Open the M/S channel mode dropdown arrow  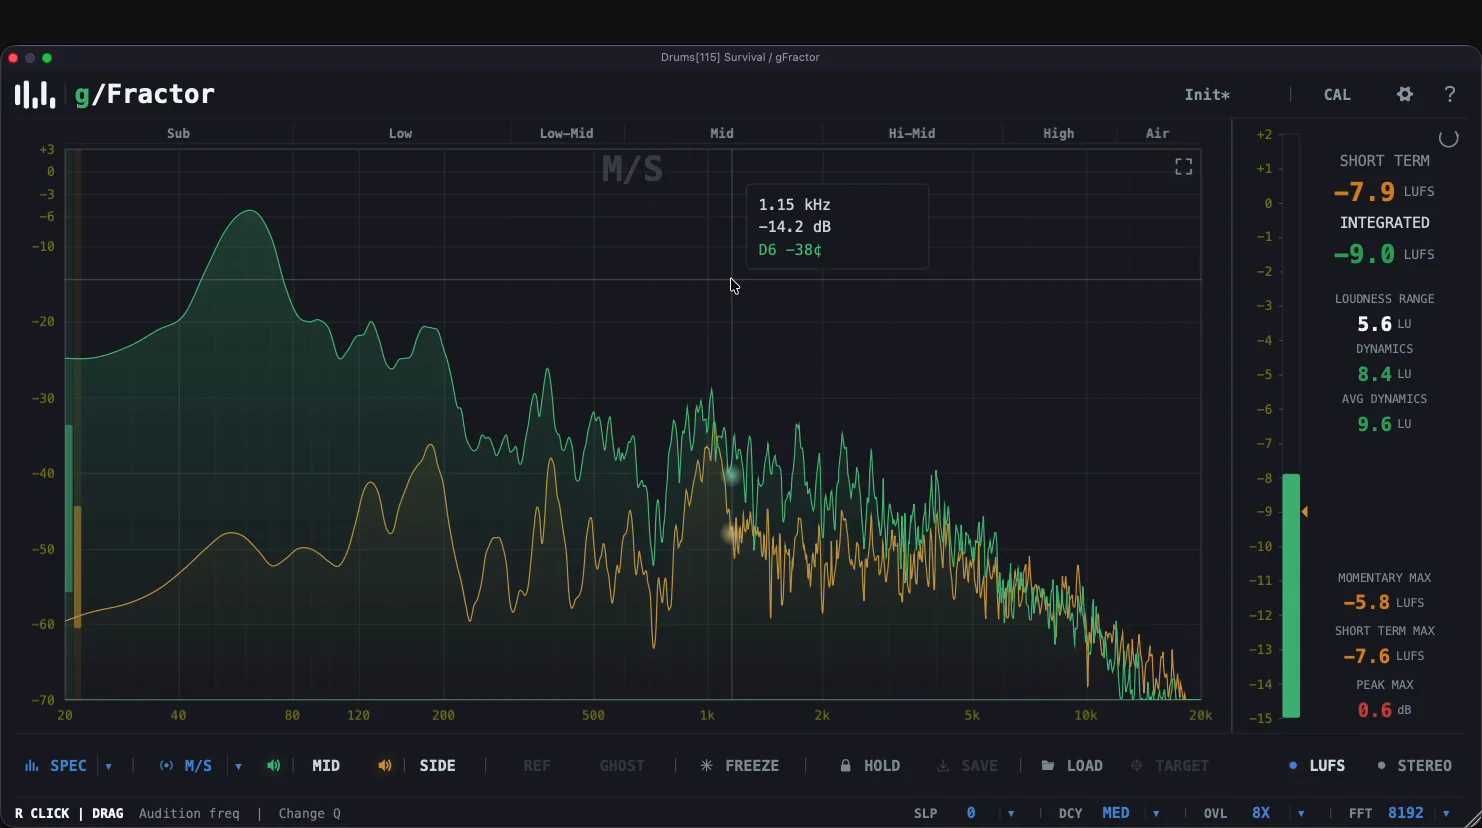coord(238,767)
